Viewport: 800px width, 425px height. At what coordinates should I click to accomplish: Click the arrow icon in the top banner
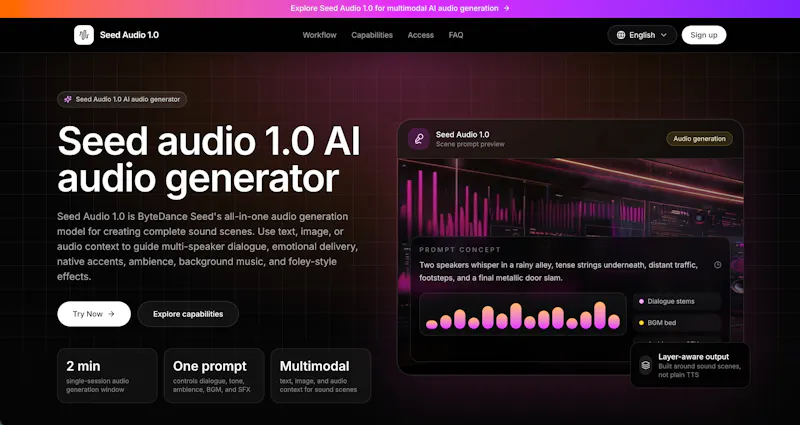(x=506, y=8)
